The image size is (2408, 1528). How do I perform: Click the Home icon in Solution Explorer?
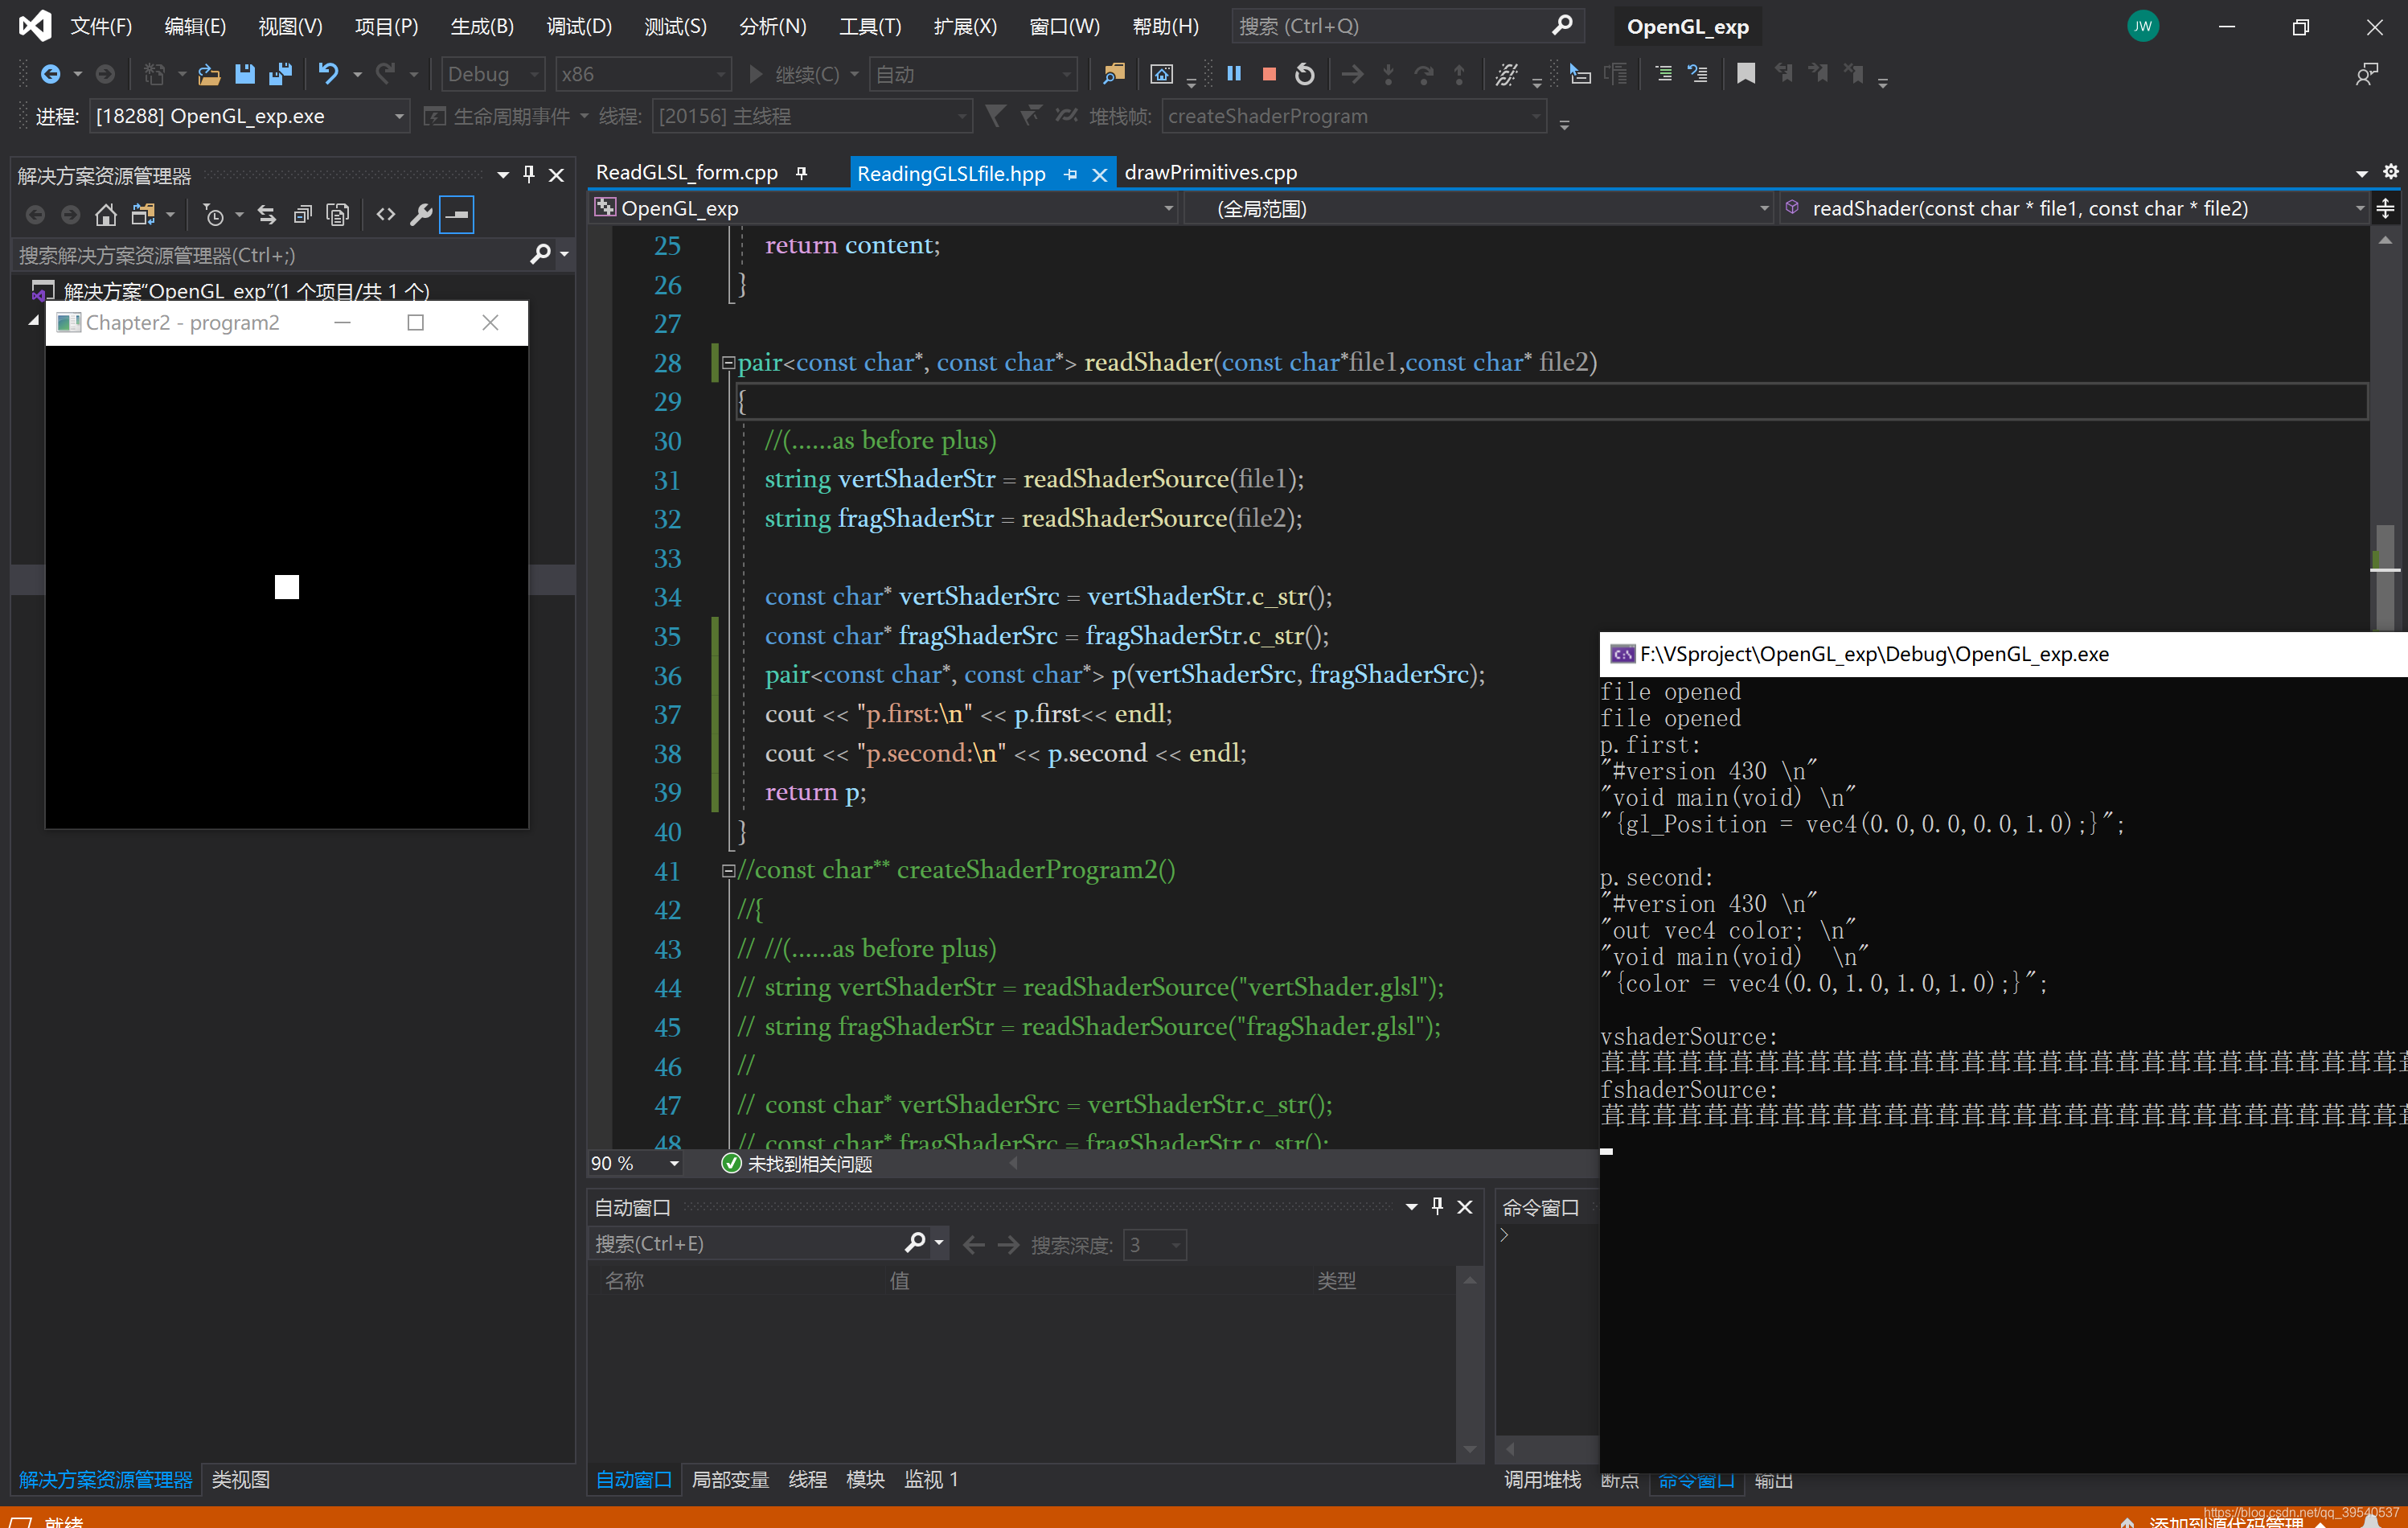pos(106,214)
